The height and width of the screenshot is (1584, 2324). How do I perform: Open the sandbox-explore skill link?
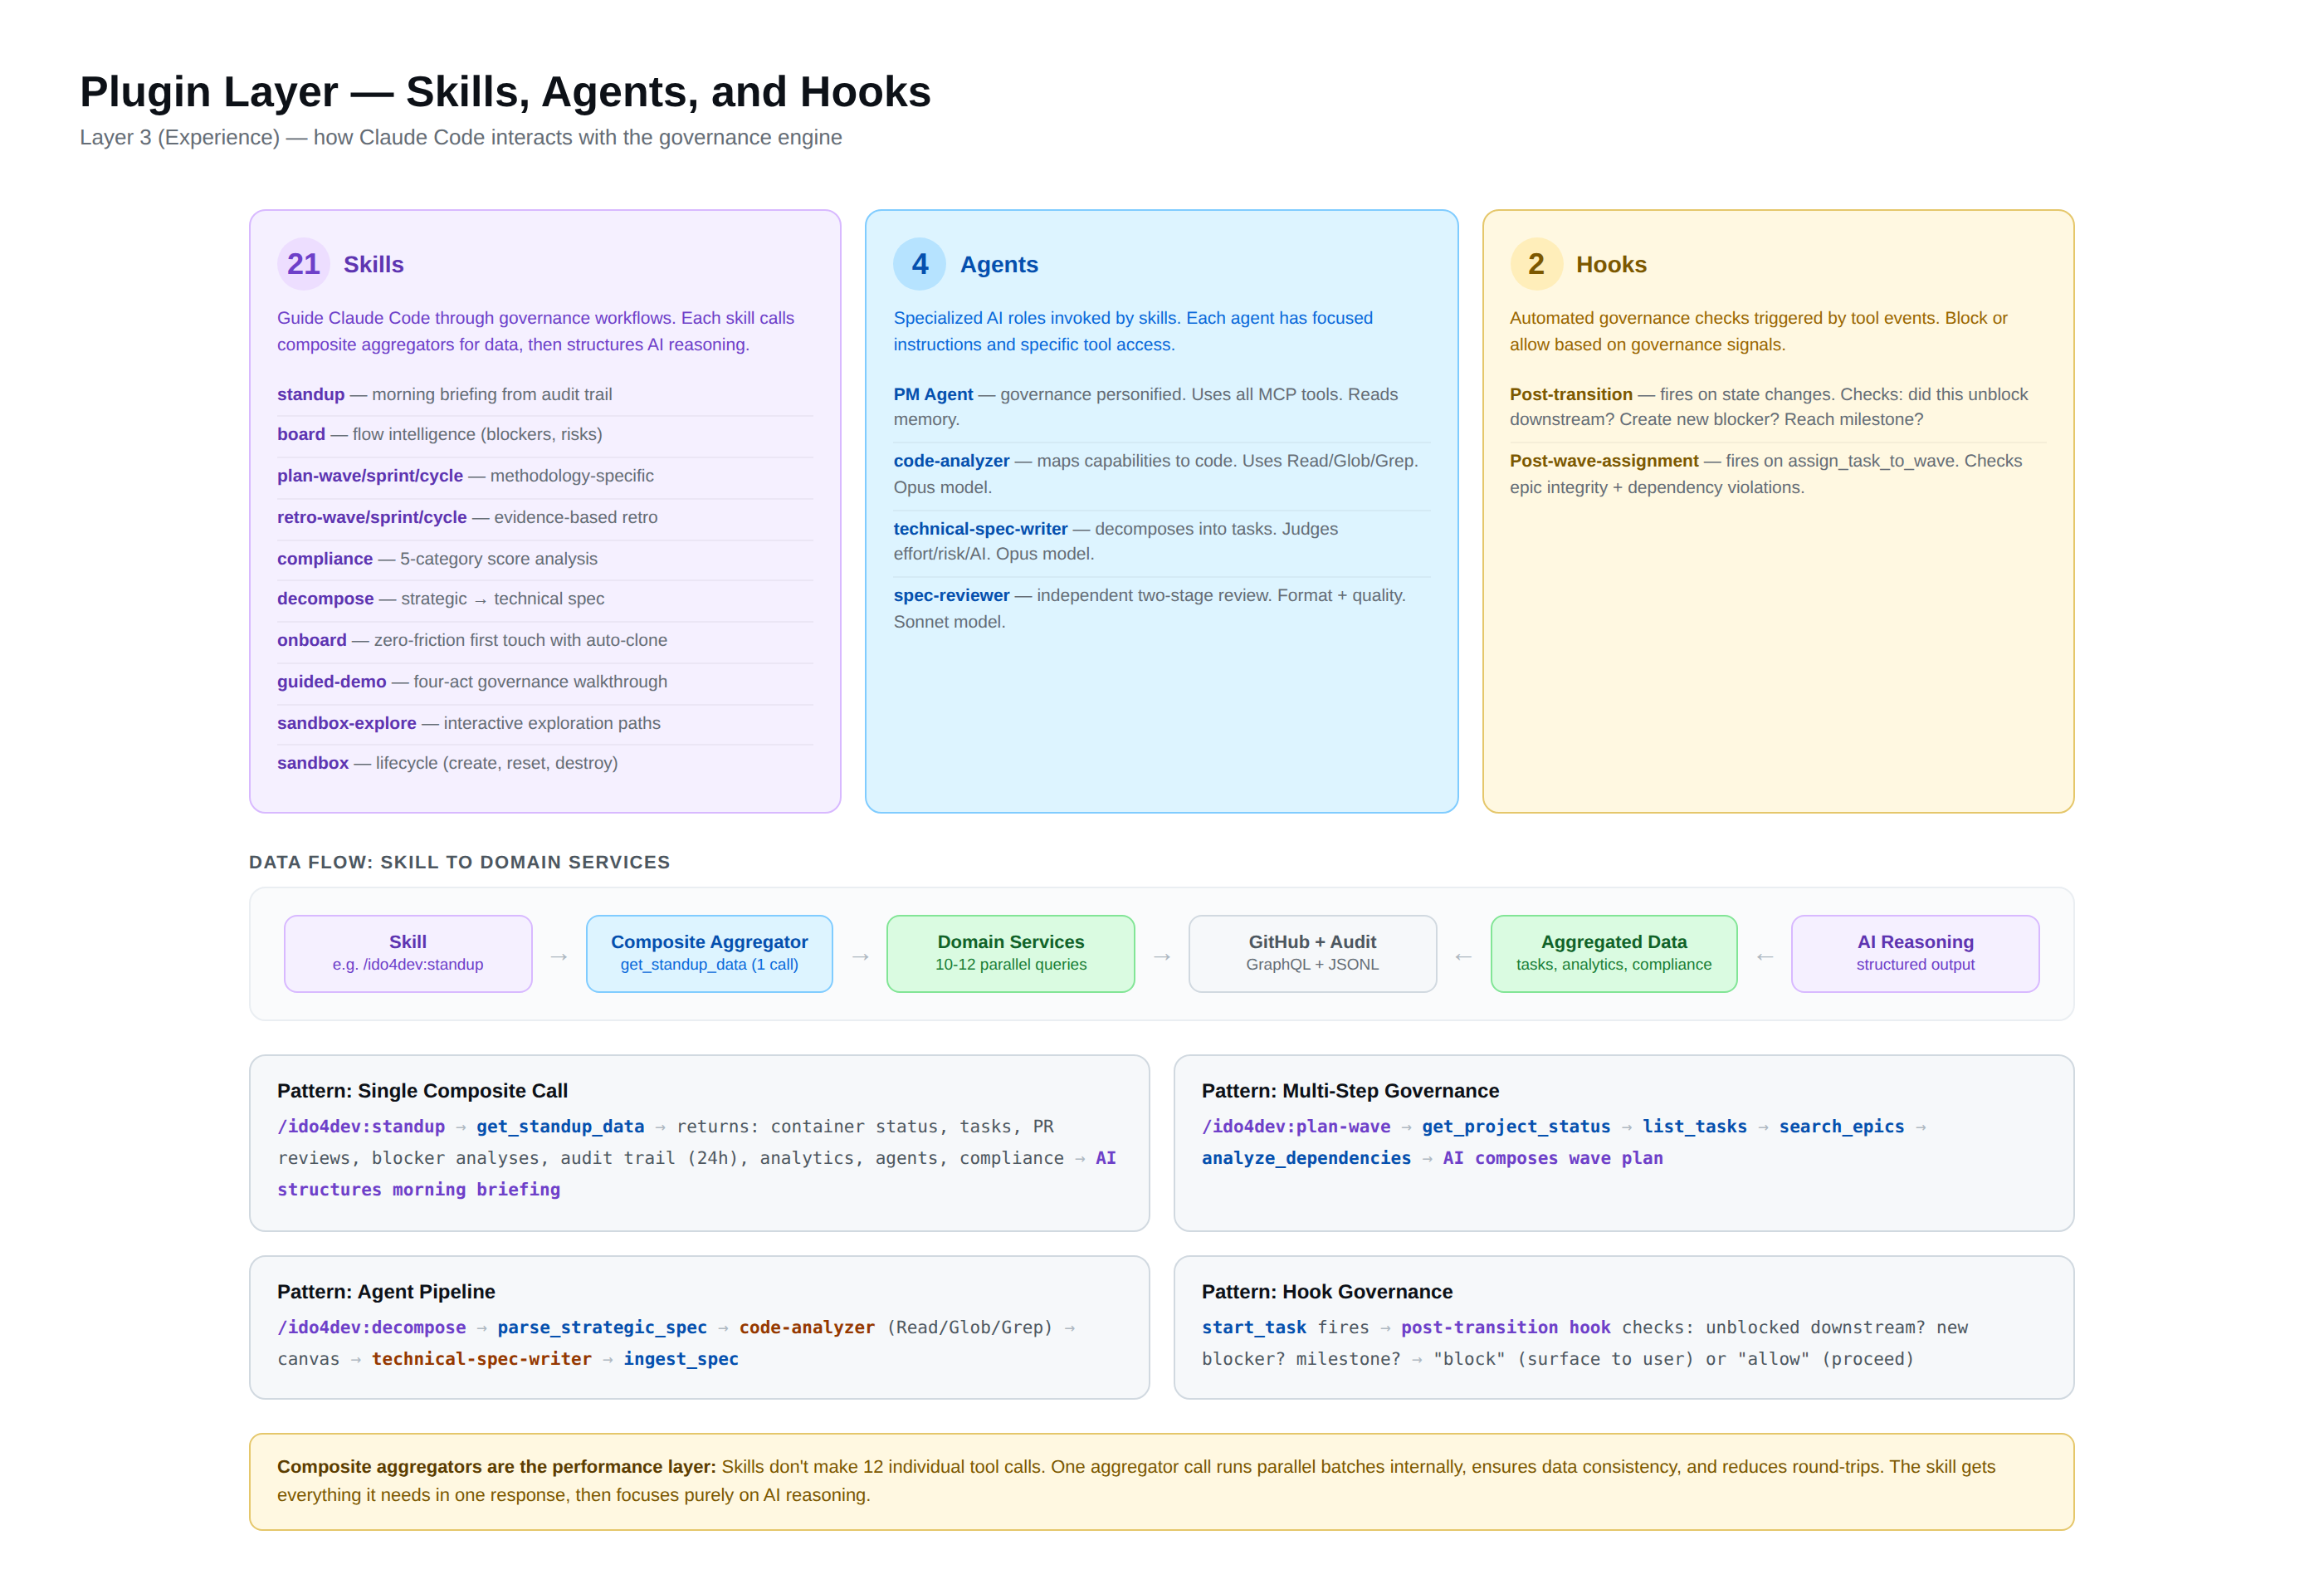pos(346,722)
